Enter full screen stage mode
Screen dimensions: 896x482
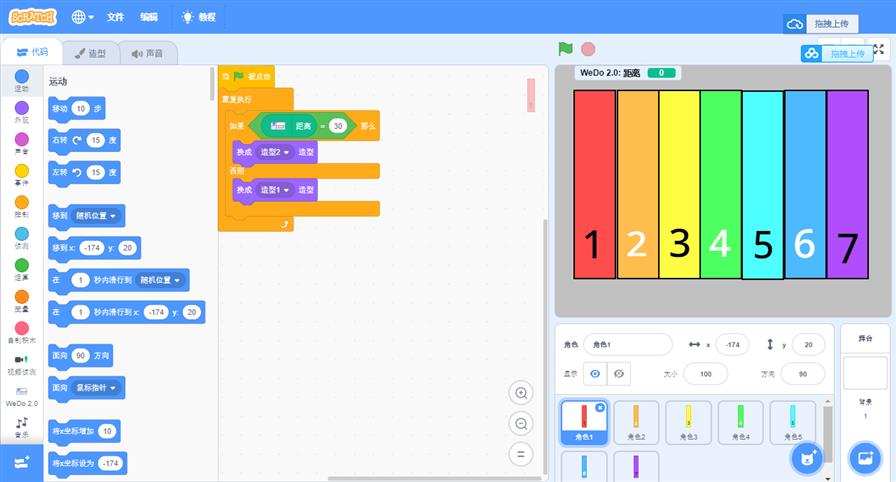click(879, 49)
